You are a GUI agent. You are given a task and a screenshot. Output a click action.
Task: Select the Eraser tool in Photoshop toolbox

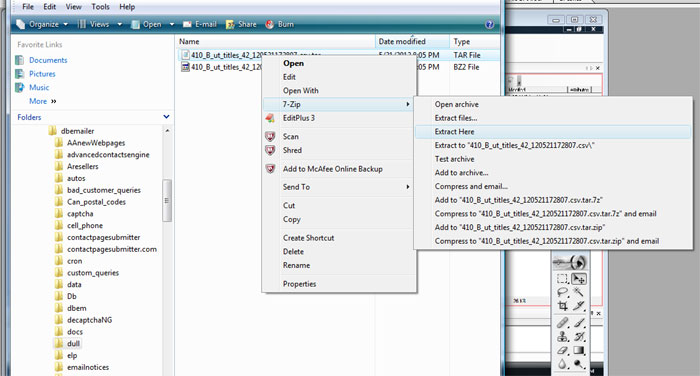[562, 351]
